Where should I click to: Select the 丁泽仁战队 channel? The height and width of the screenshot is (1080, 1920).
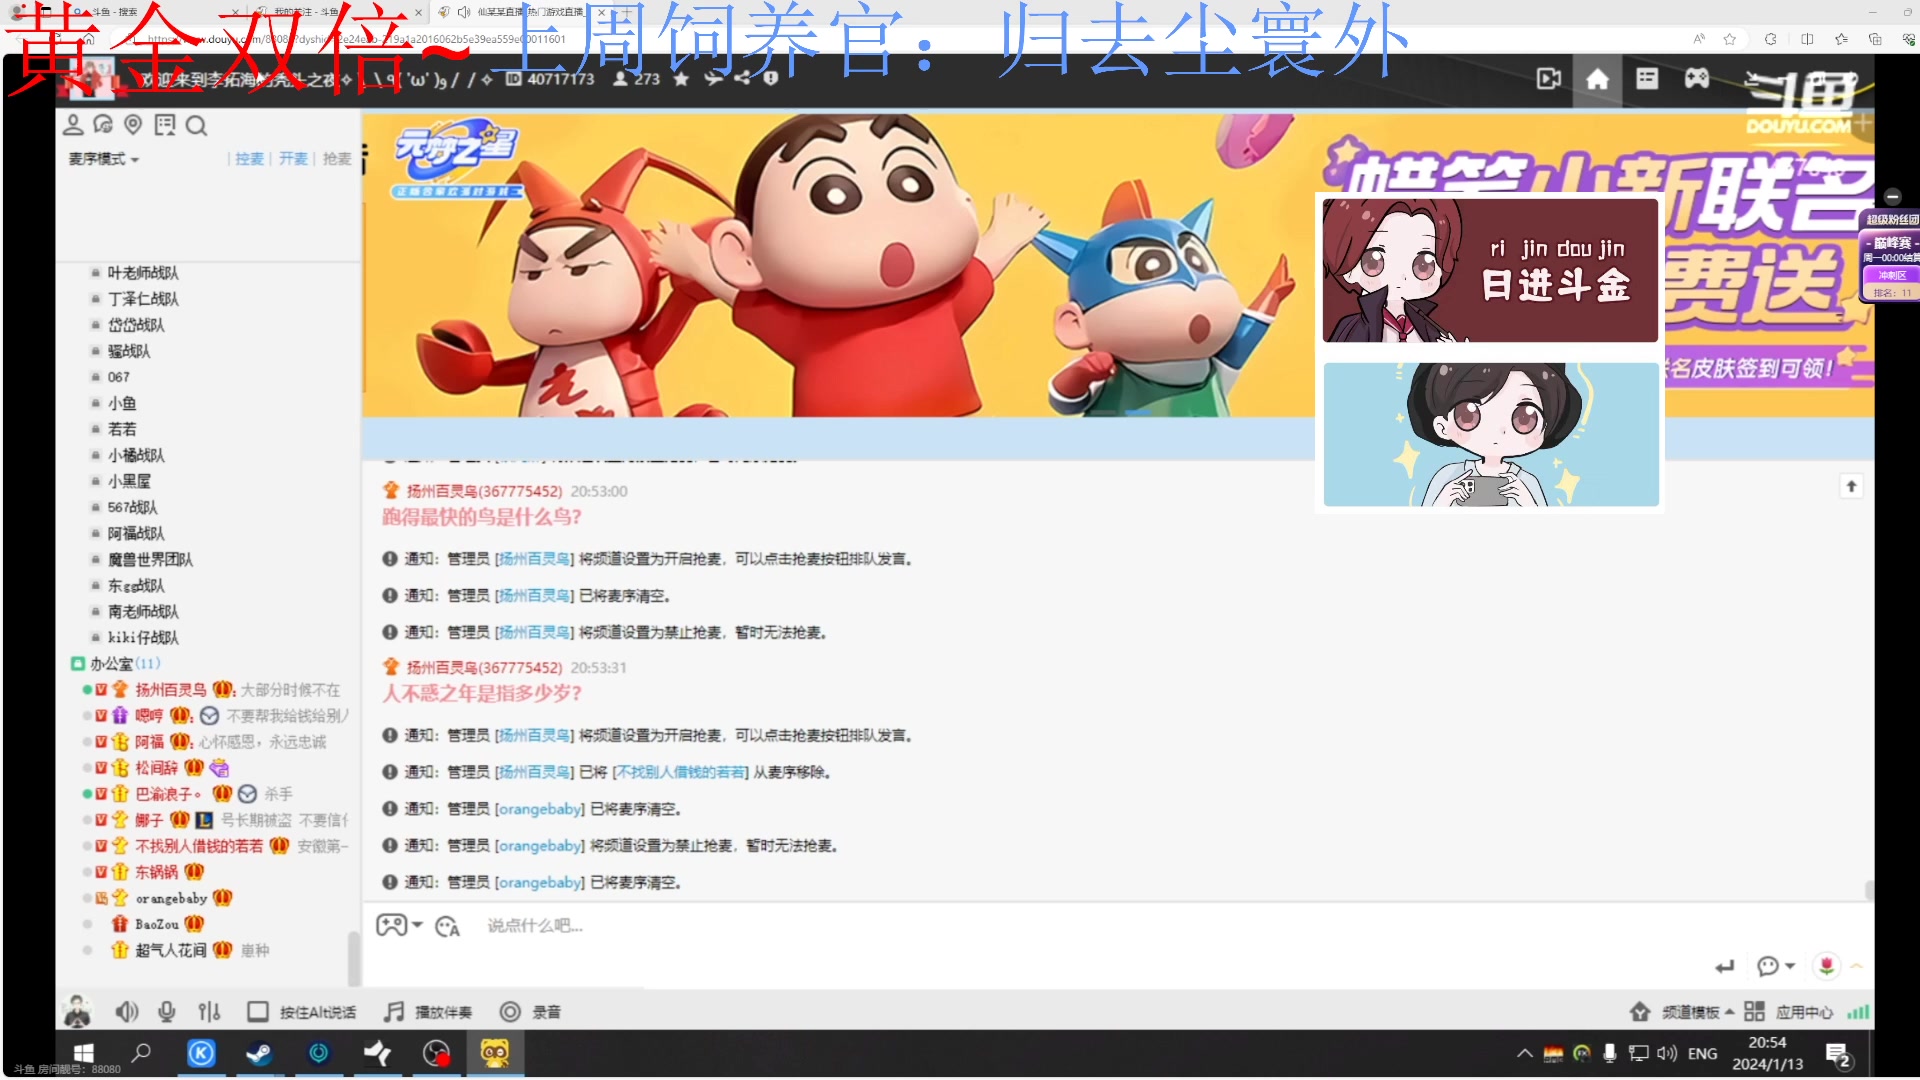pos(143,299)
